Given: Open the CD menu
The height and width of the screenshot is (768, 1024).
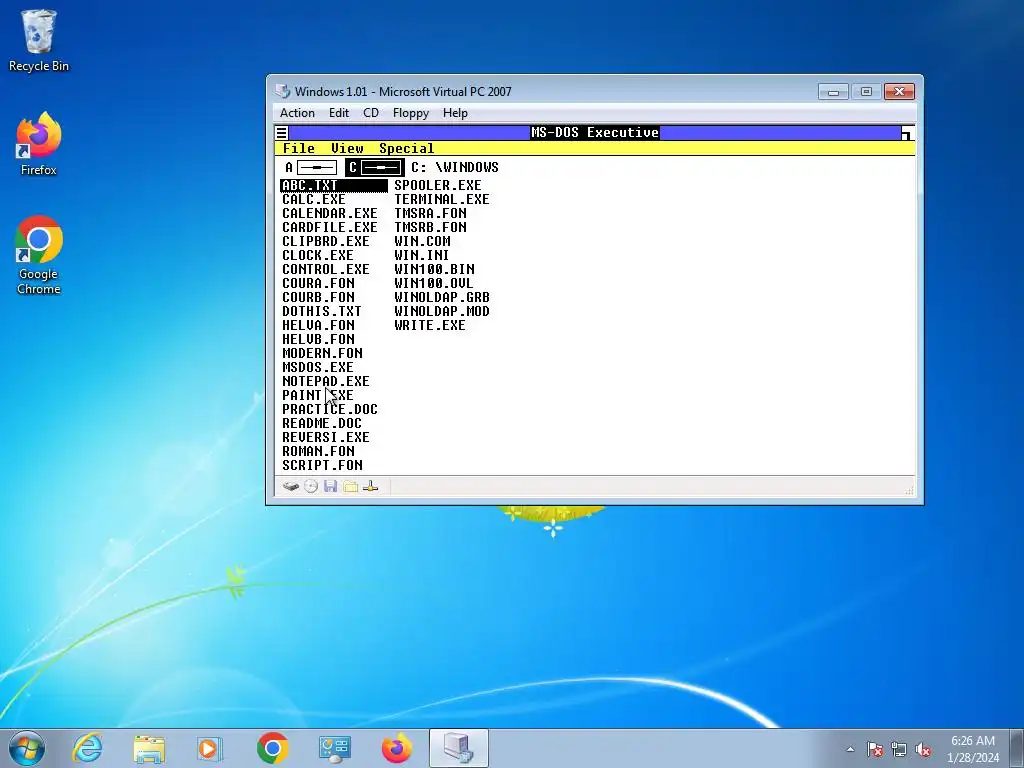Looking at the screenshot, I should tap(371, 113).
